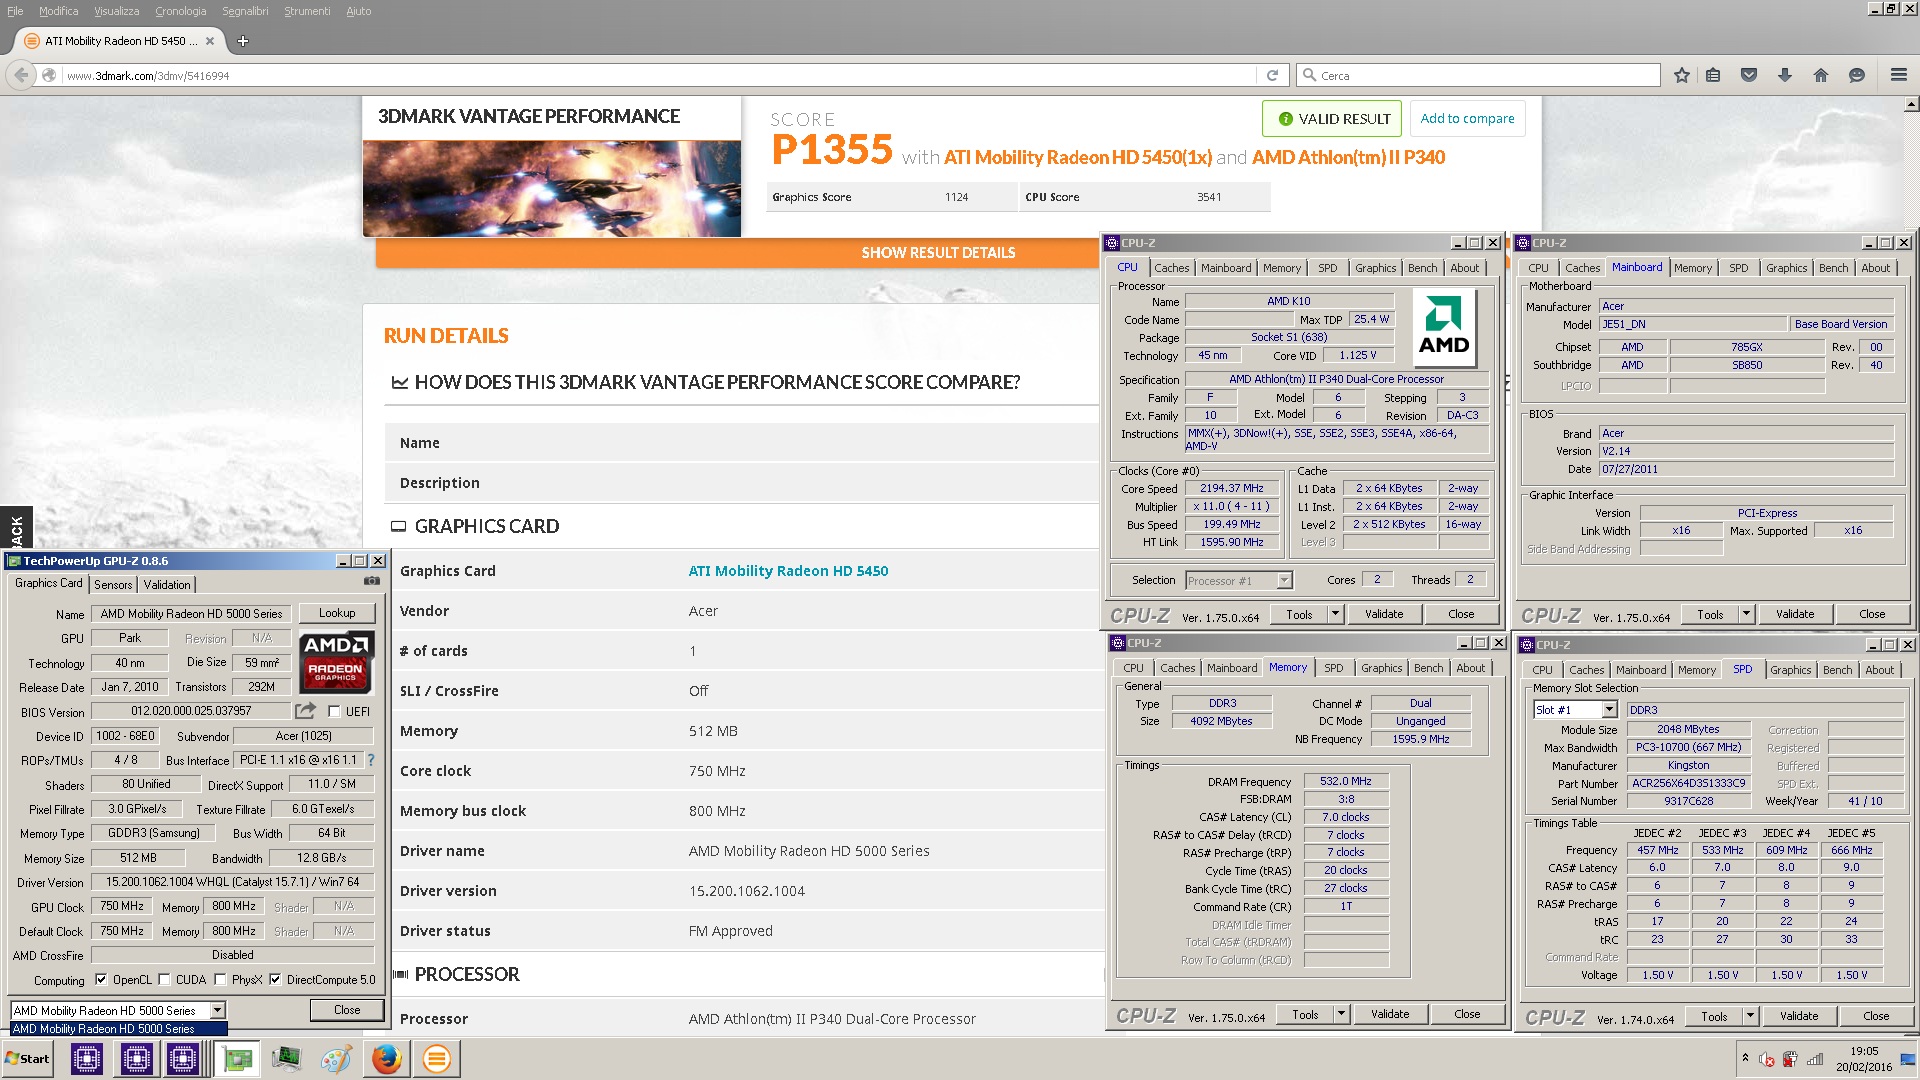Click the Bus Interface question mark
The height and width of the screenshot is (1080, 1920).
371,760
